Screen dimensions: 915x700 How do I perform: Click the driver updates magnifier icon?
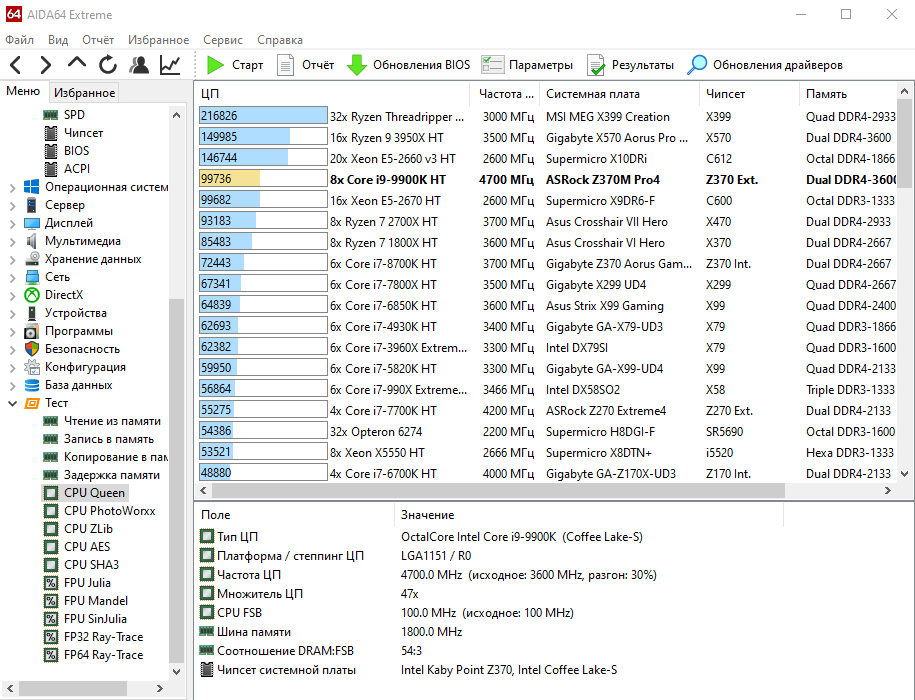point(697,65)
